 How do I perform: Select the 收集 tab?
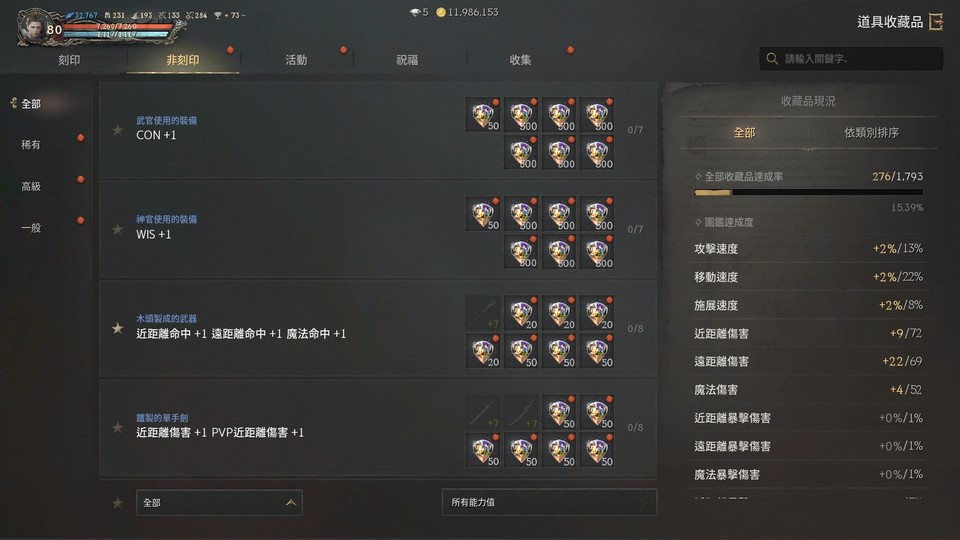[x=520, y=60]
